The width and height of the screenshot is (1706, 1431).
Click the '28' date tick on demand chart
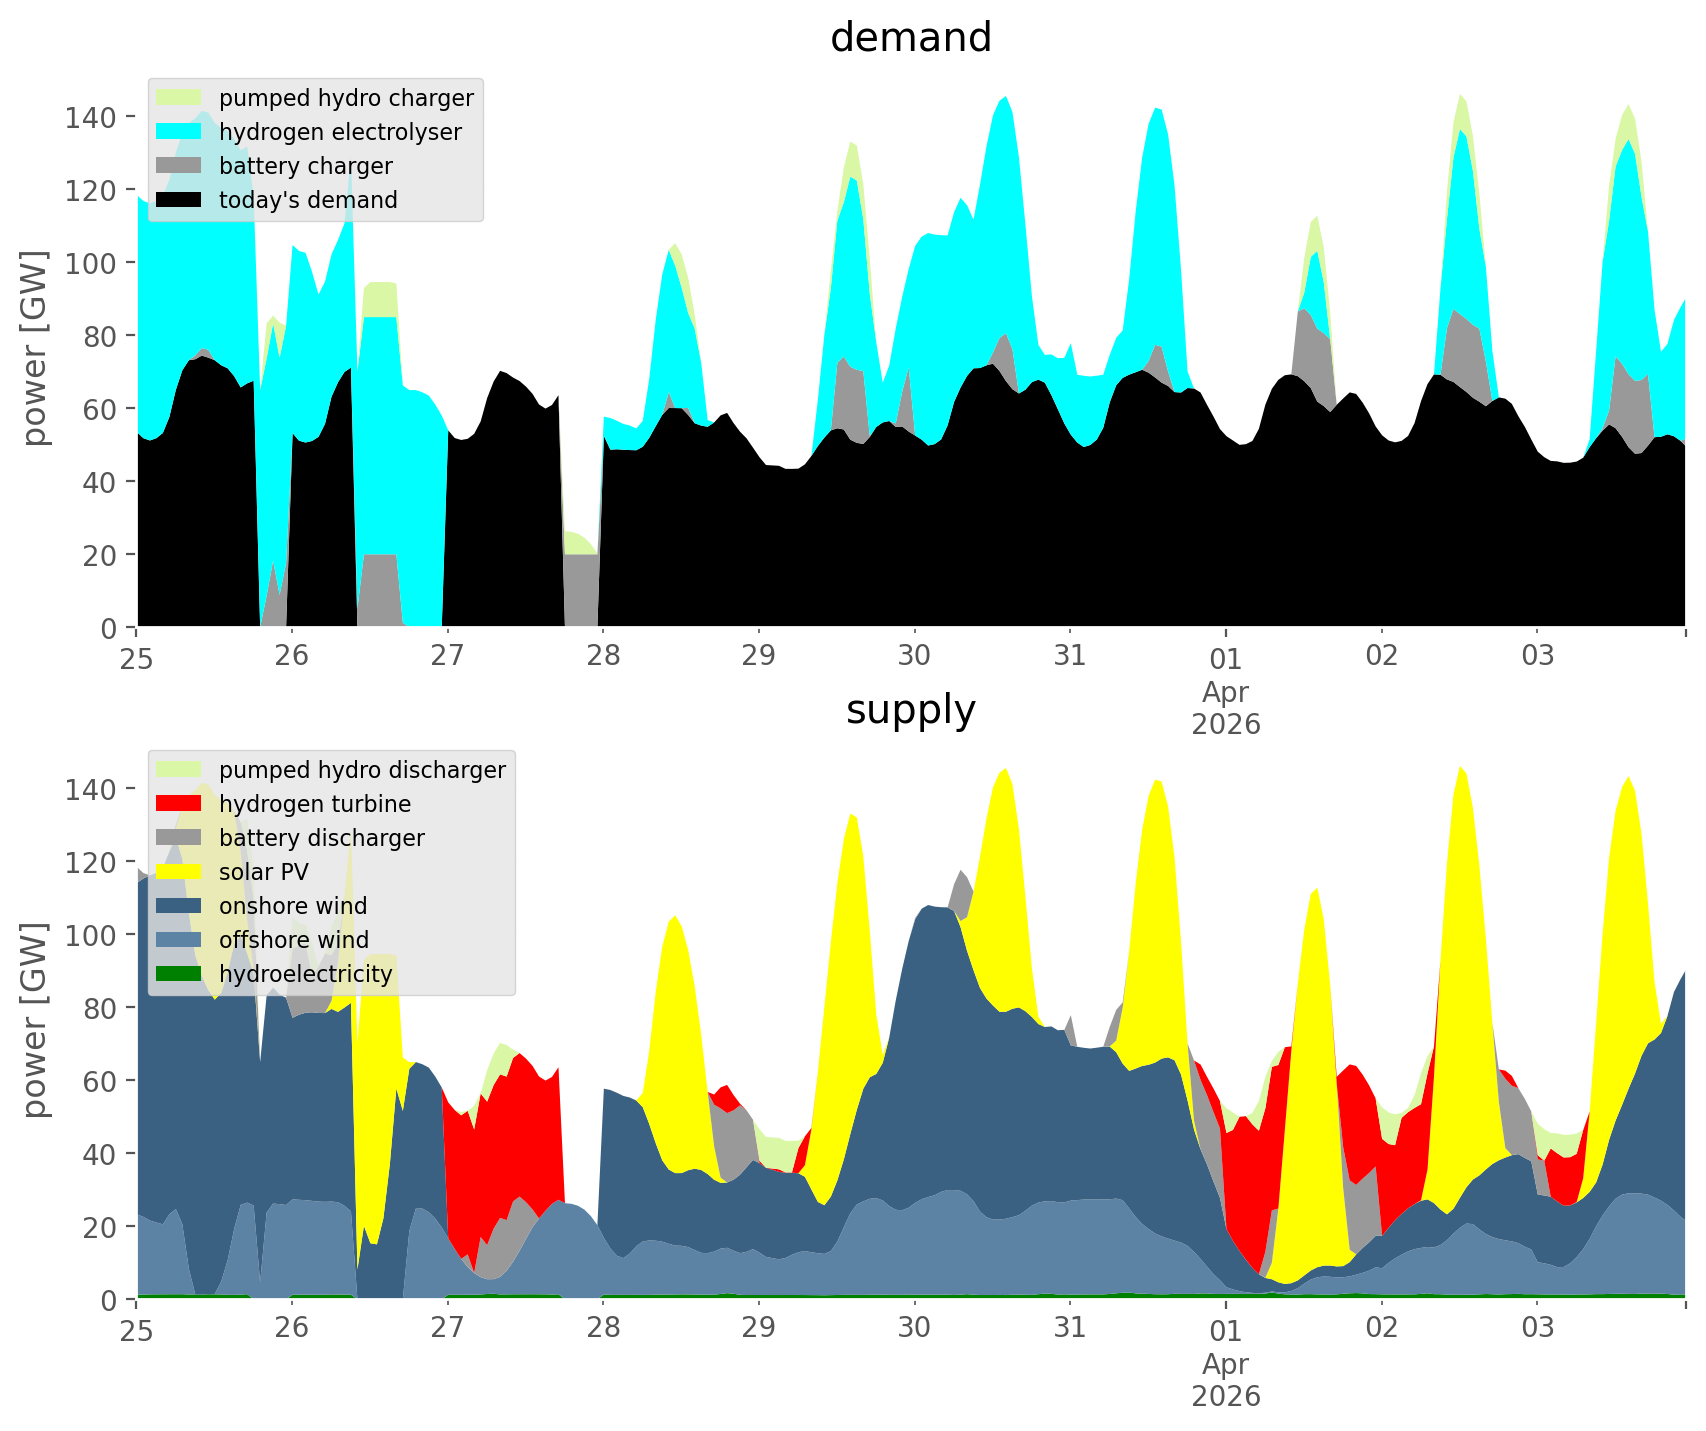[x=603, y=657]
